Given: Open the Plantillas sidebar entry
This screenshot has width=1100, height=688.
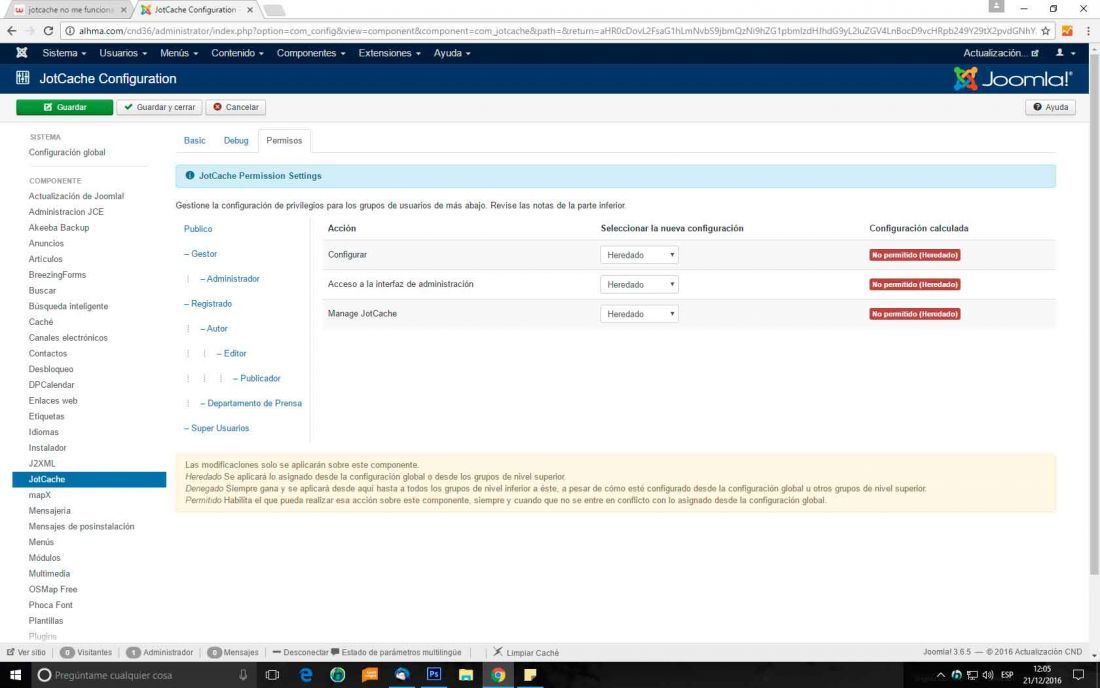Looking at the screenshot, I should coord(46,621).
